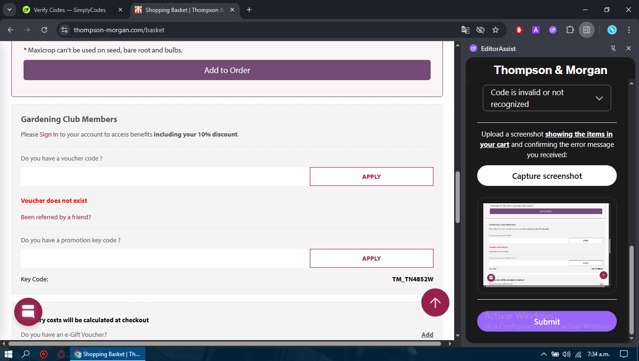Viewport: 639px width, 361px height.
Task: Click the page horizontal scrollbar
Action: 224,343
